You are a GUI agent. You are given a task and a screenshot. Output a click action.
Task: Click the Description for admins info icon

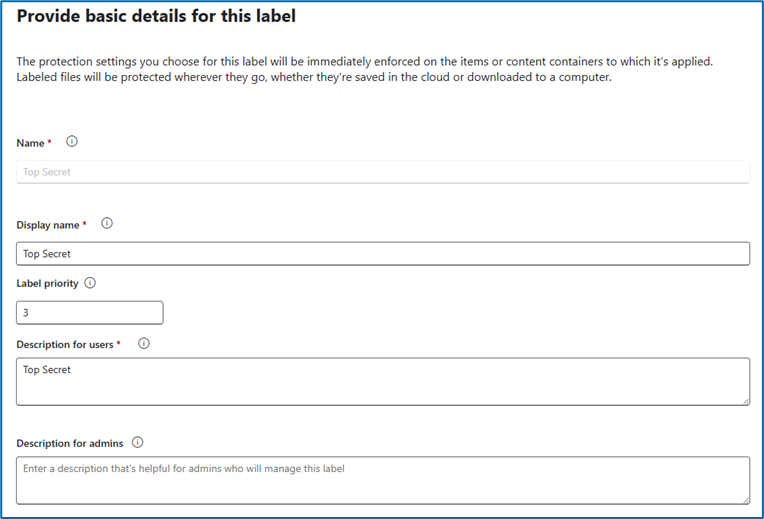(x=137, y=442)
